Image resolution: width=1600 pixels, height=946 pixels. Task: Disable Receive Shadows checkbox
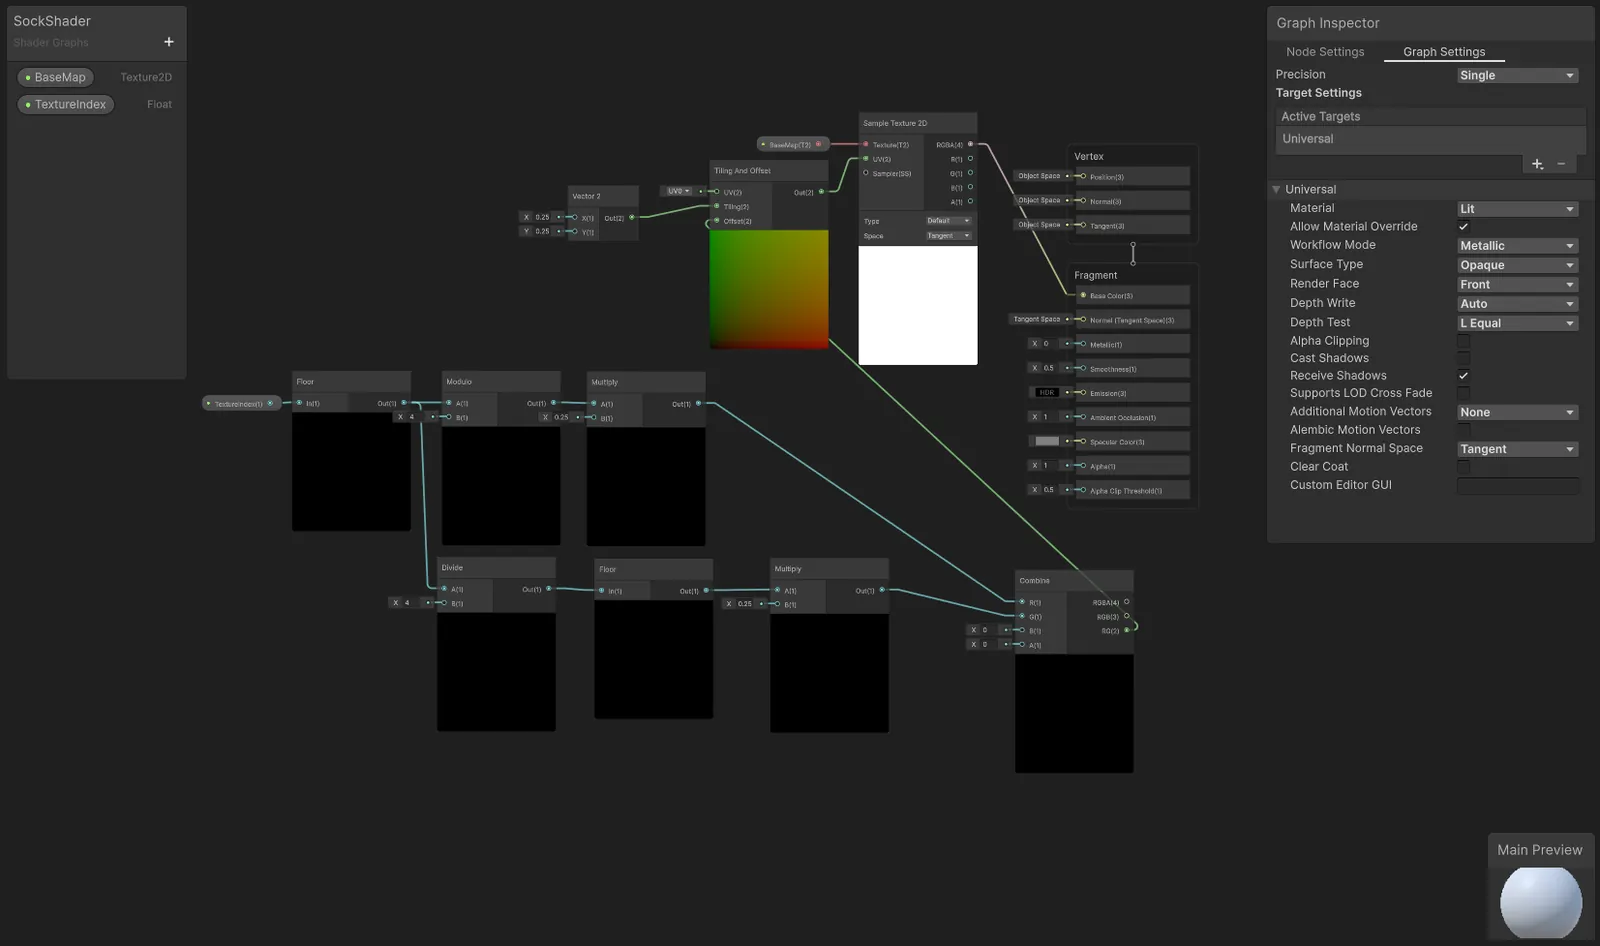[1463, 376]
